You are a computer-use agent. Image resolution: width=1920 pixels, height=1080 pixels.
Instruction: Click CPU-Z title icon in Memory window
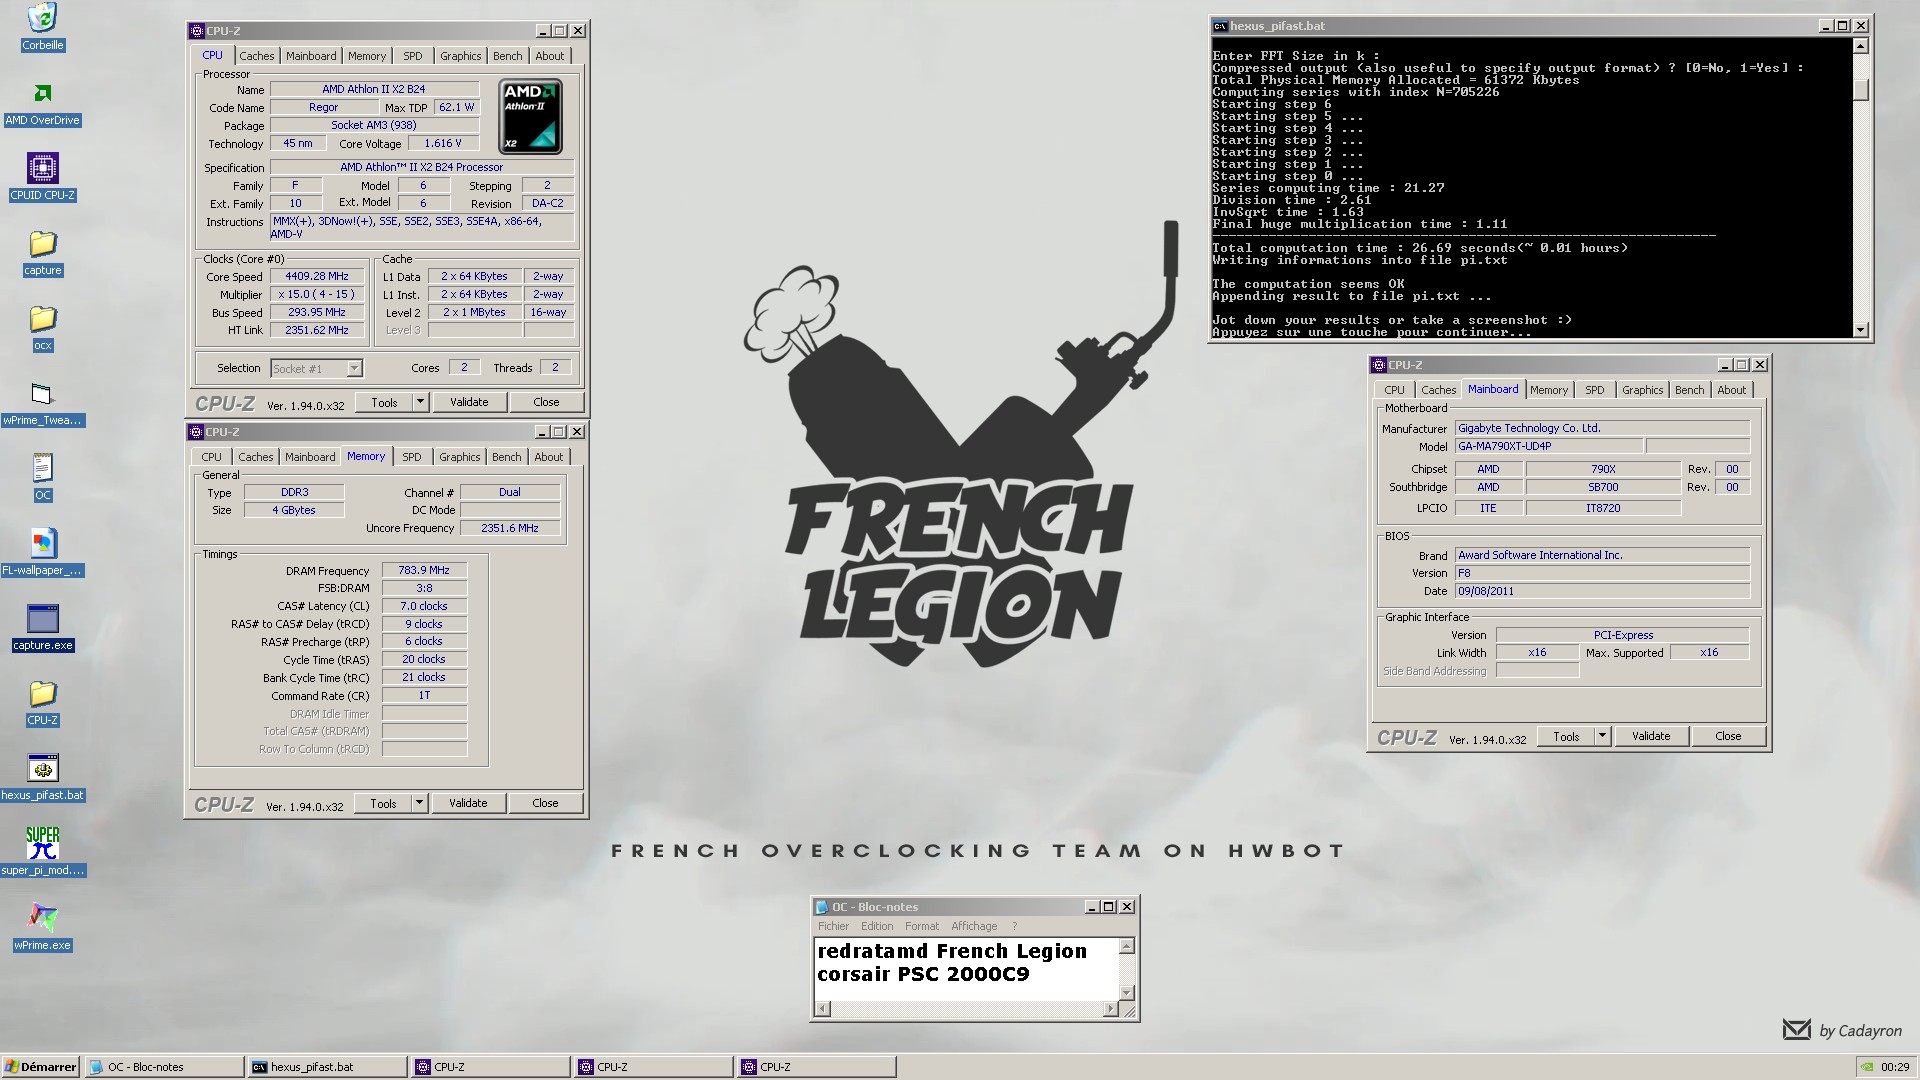click(196, 432)
